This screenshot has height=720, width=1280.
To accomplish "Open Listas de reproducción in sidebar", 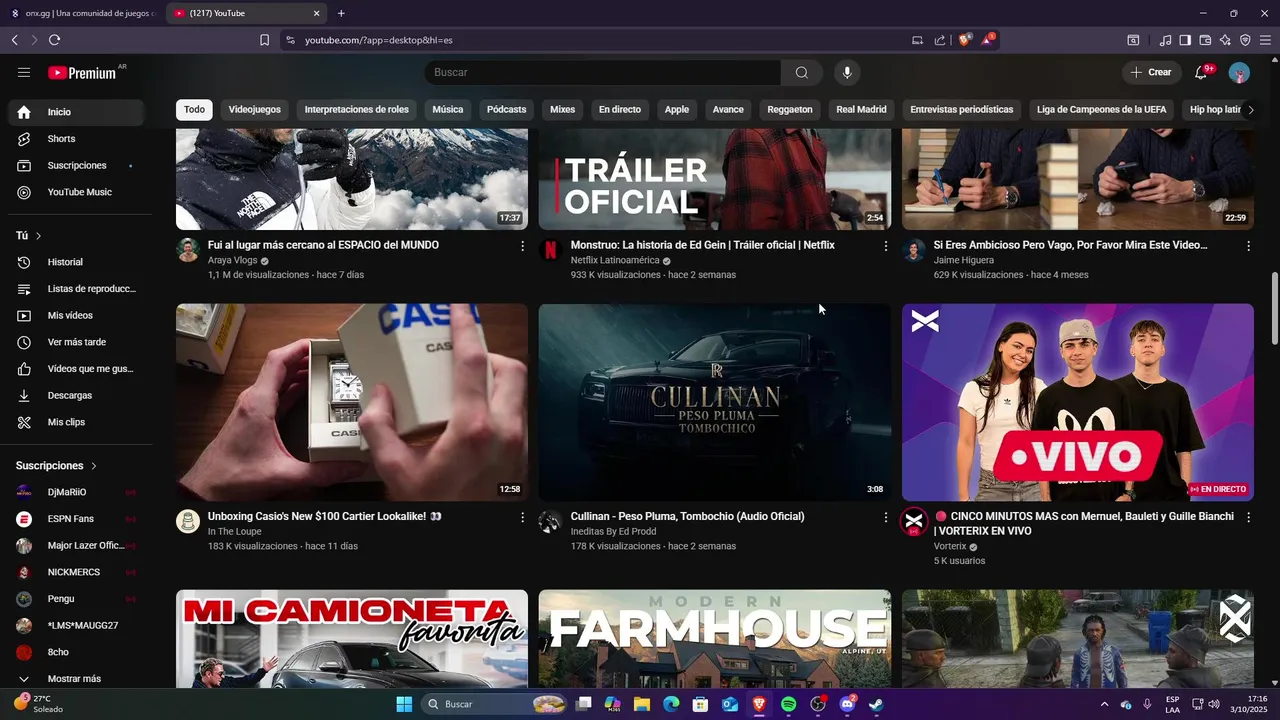I will tap(76, 289).
